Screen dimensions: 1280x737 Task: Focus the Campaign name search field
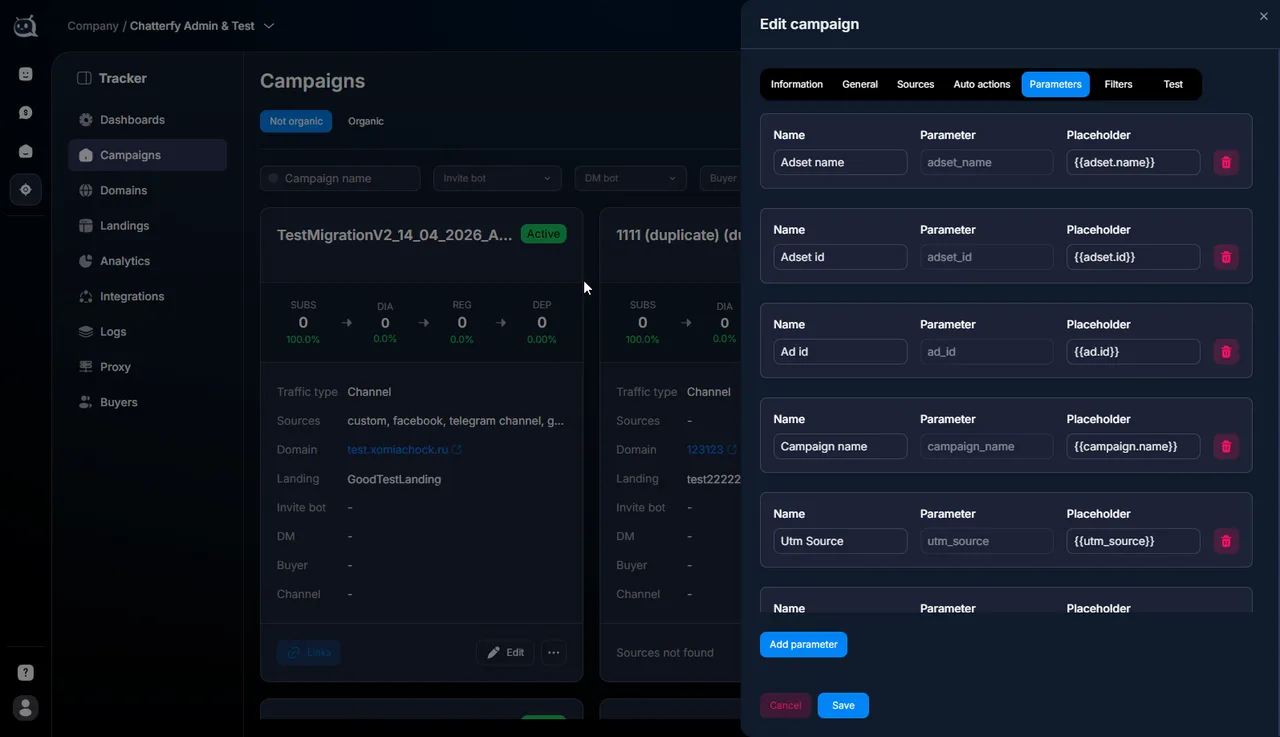tap(340, 178)
